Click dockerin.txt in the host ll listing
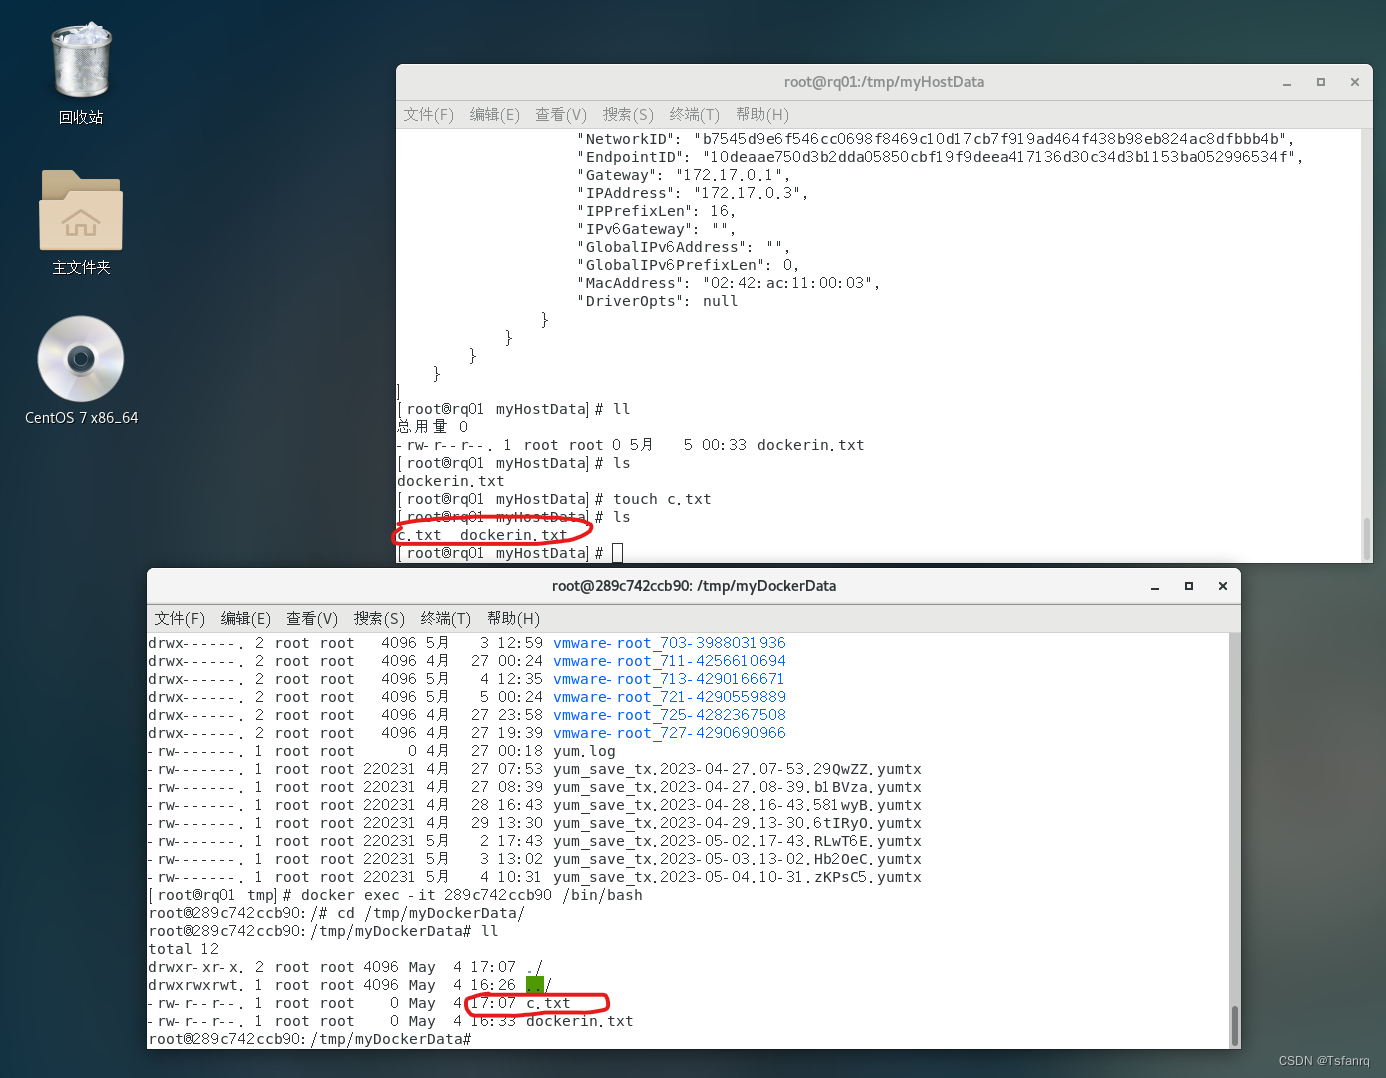This screenshot has height=1078, width=1386. point(810,445)
